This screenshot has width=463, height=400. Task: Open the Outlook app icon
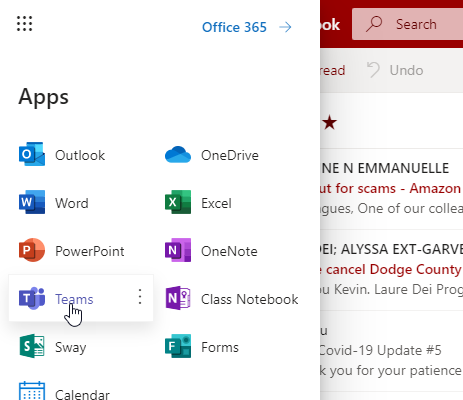click(x=32, y=154)
